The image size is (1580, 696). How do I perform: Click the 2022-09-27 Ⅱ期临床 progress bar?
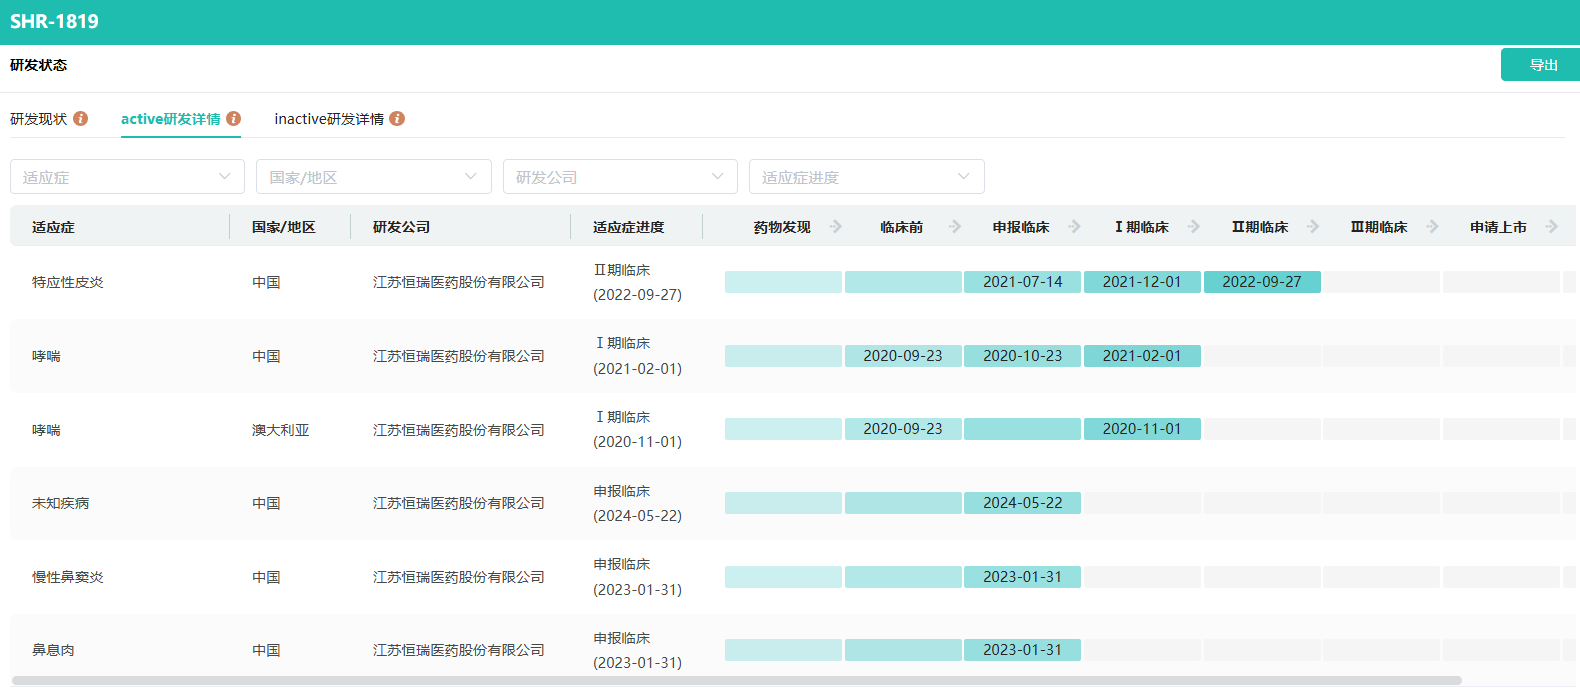[x=1261, y=282]
